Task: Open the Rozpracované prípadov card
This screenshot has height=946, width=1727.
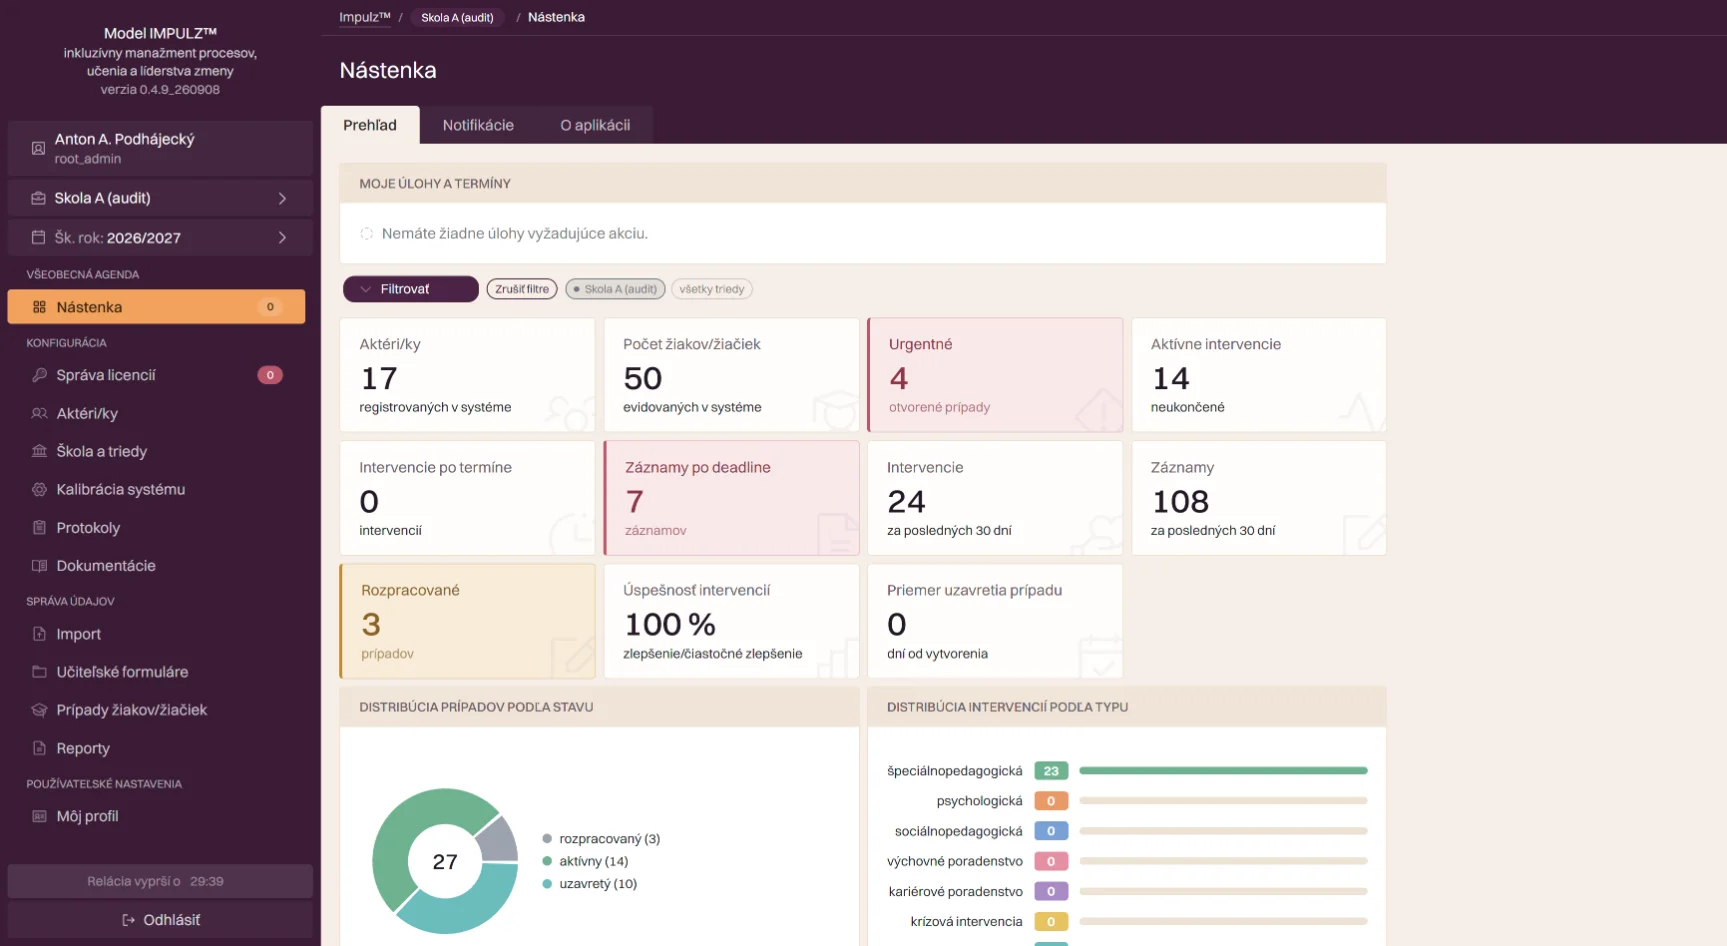Action: pyautogui.click(x=467, y=621)
